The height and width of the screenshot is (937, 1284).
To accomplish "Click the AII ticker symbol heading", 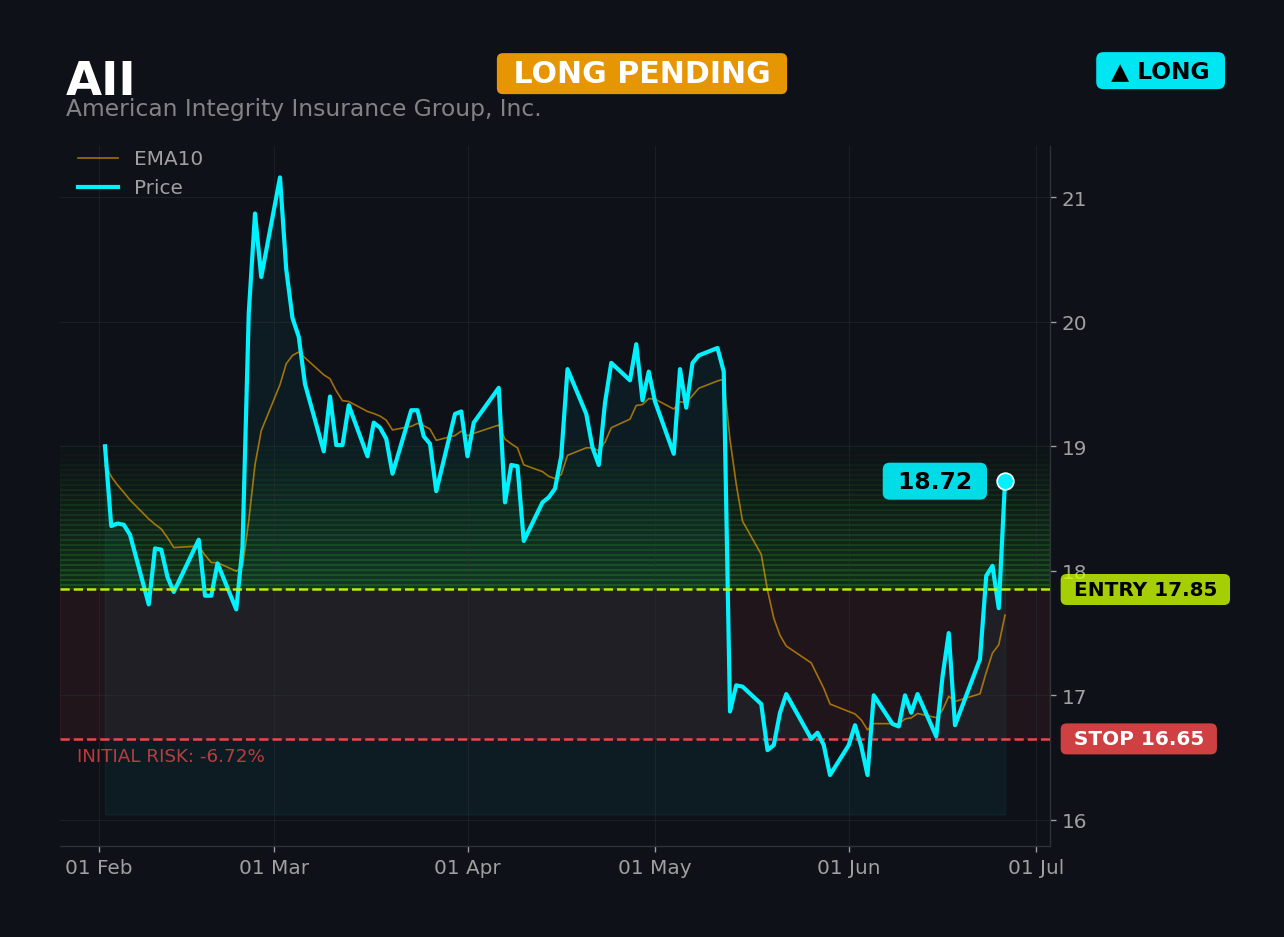I will click(100, 80).
